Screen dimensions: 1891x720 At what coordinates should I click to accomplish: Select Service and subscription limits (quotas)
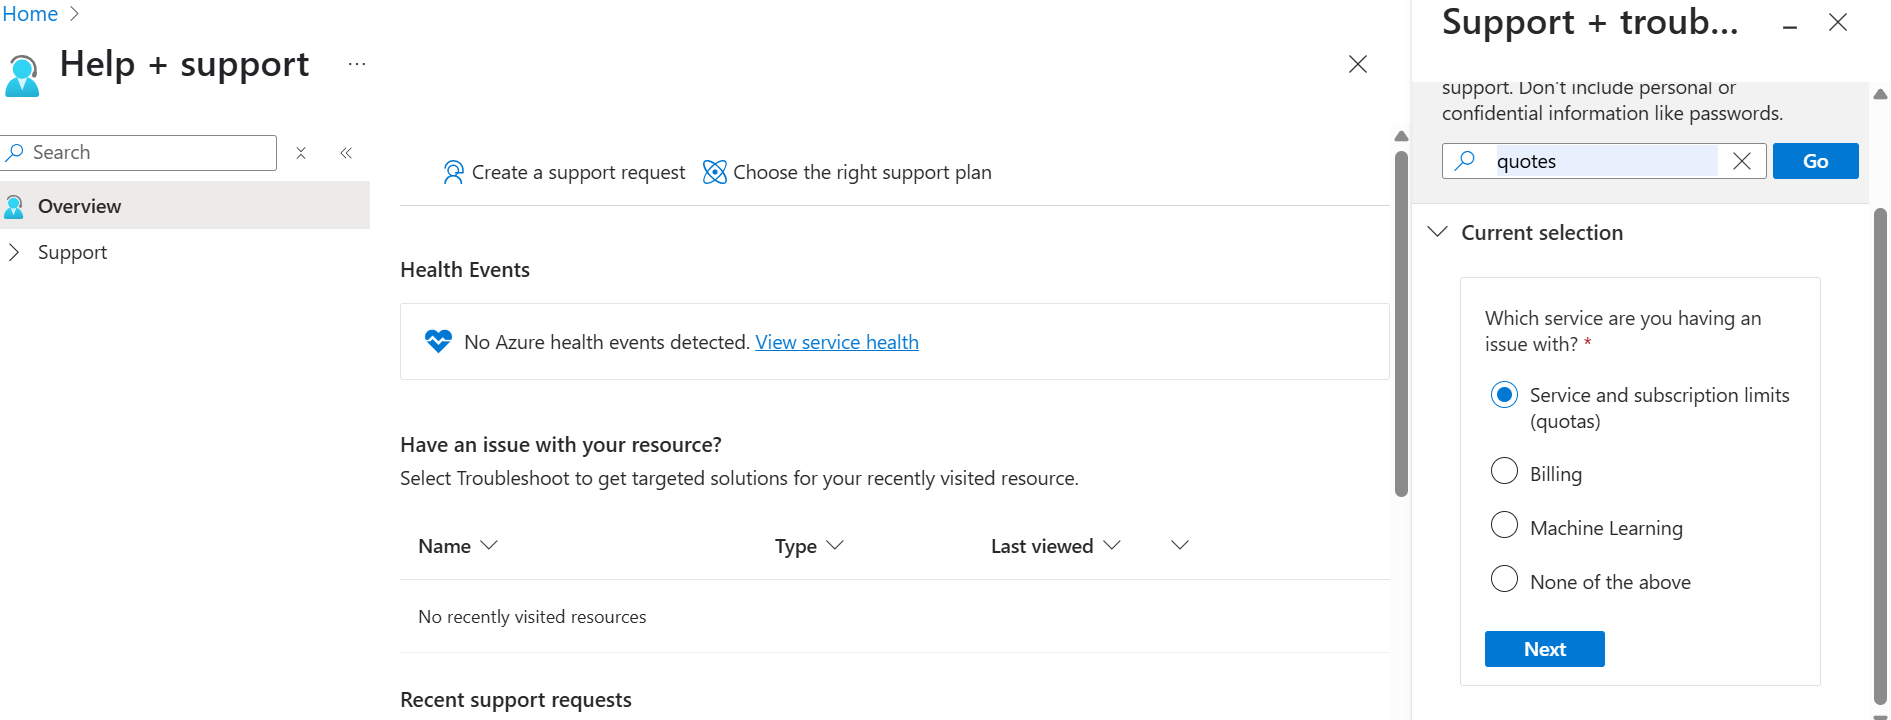tap(1504, 395)
